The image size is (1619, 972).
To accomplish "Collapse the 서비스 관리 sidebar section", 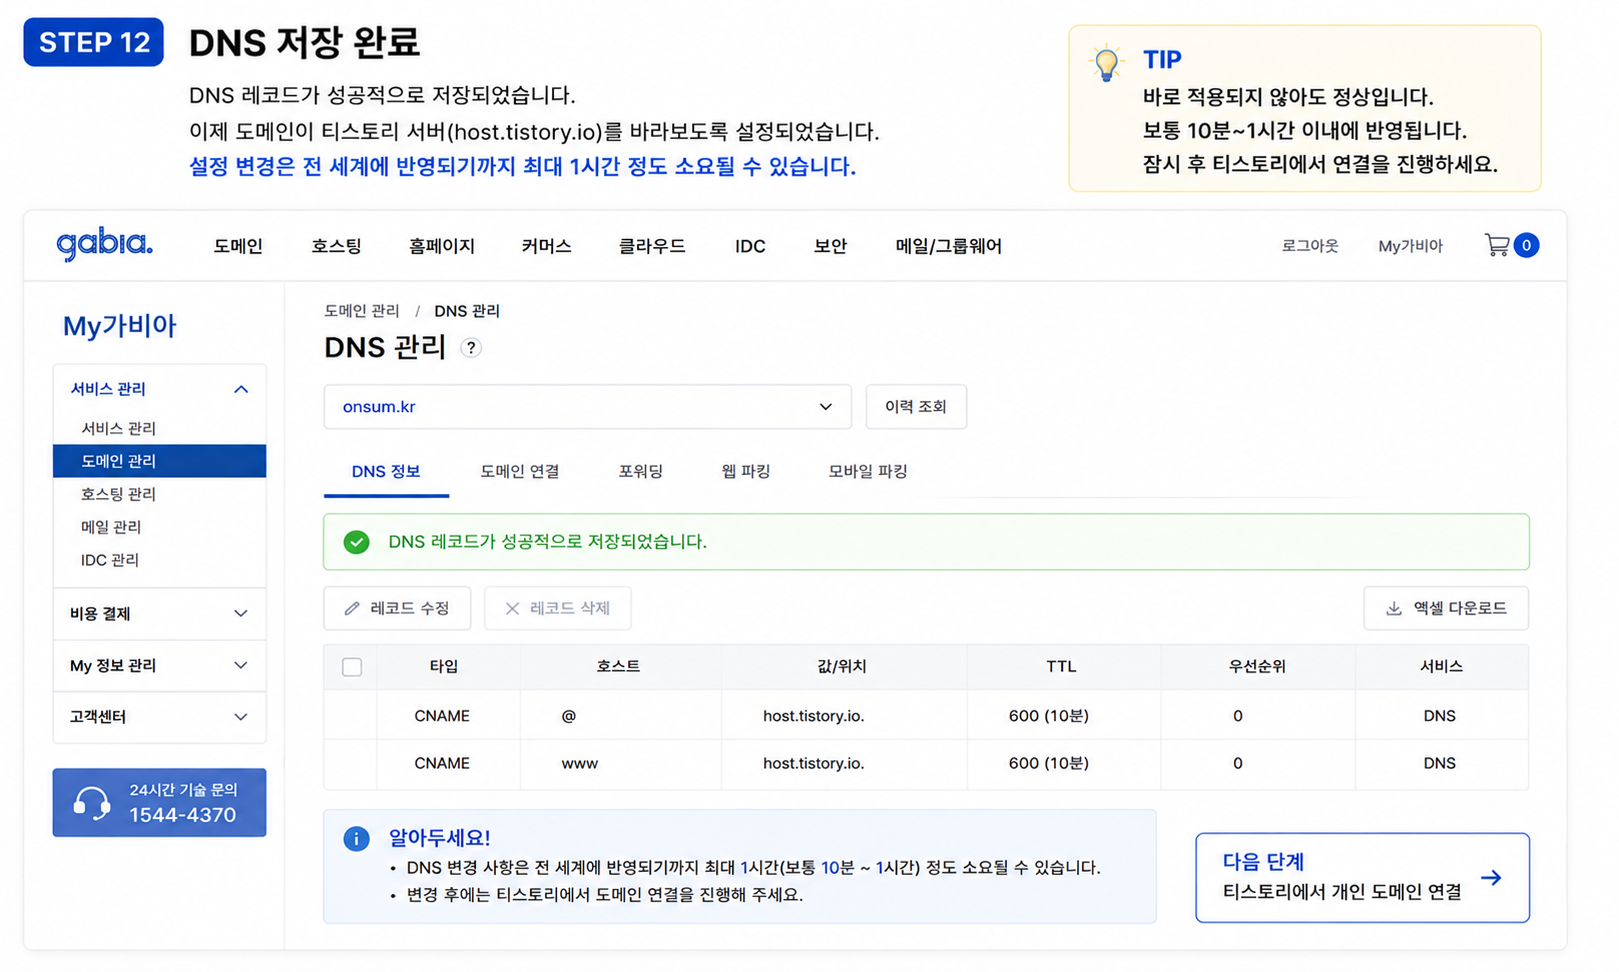I will (x=160, y=389).
